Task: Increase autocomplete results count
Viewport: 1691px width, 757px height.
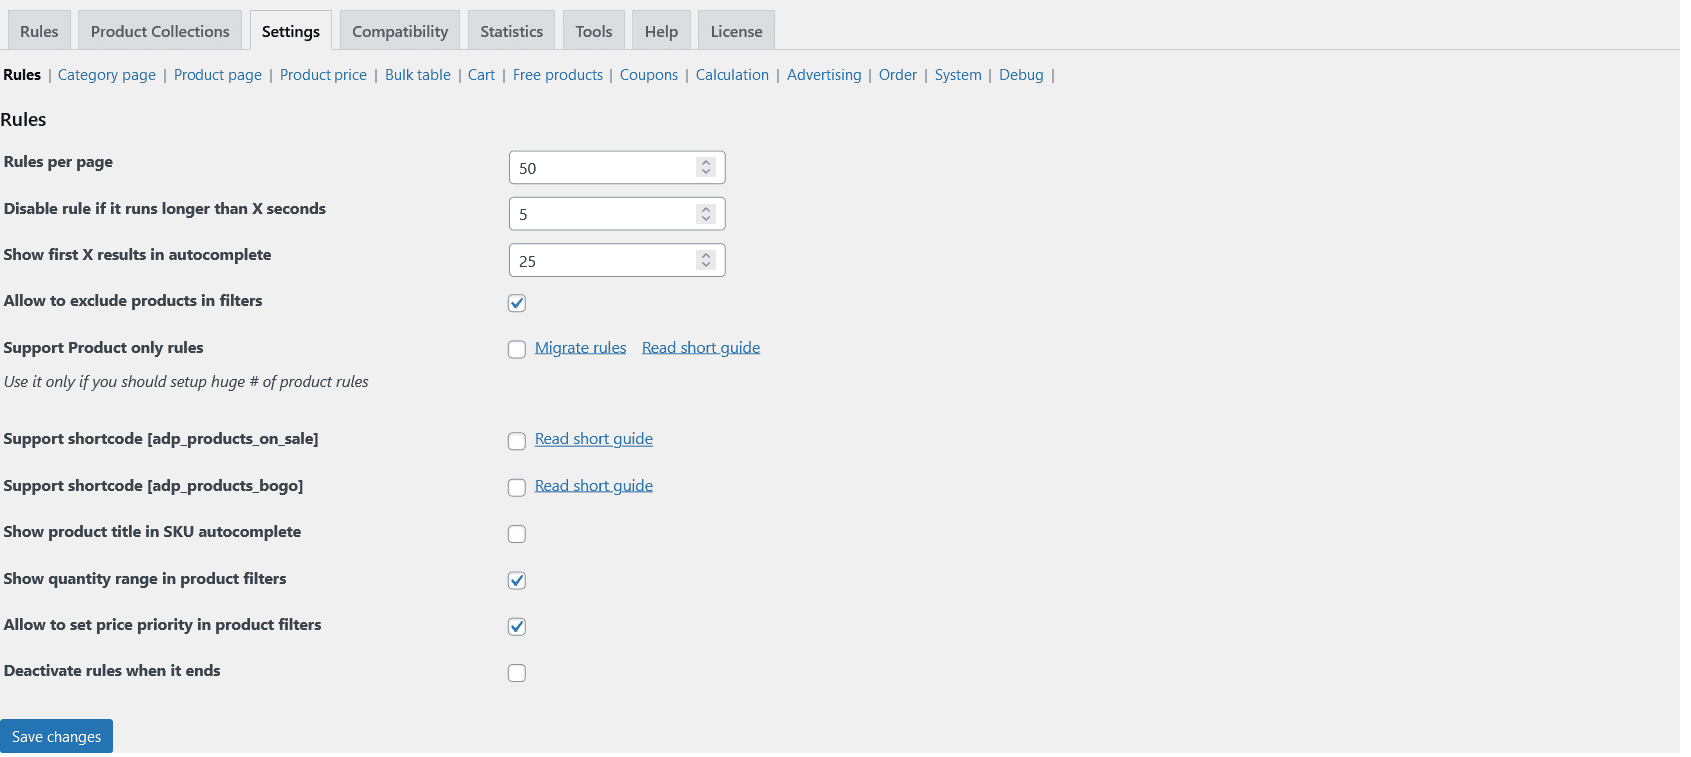Action: pos(706,256)
